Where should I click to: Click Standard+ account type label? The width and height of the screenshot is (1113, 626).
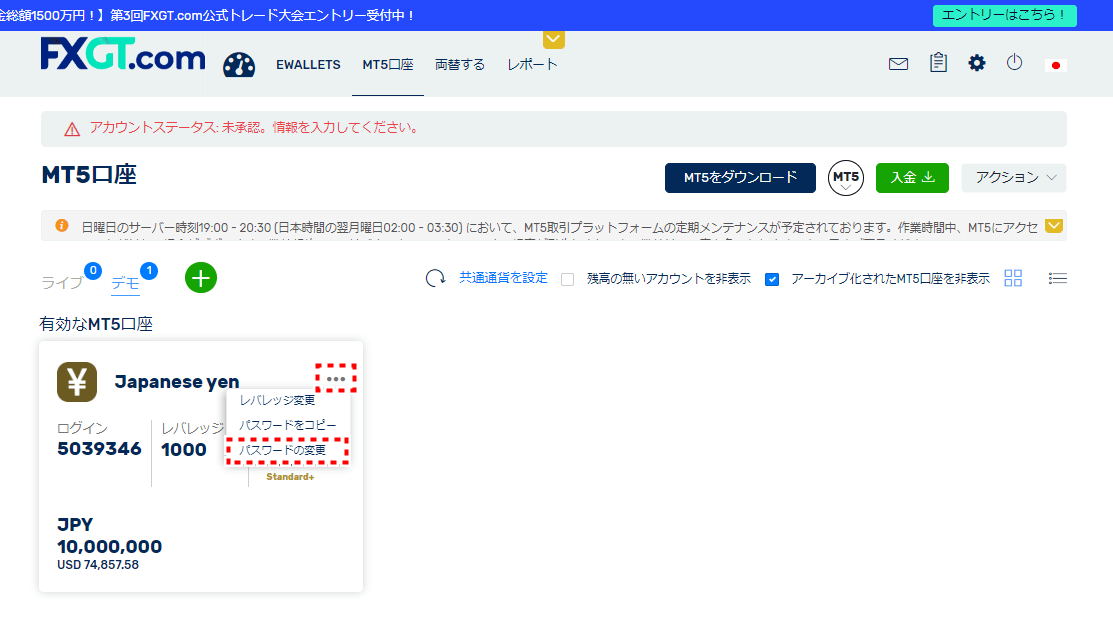(290, 477)
